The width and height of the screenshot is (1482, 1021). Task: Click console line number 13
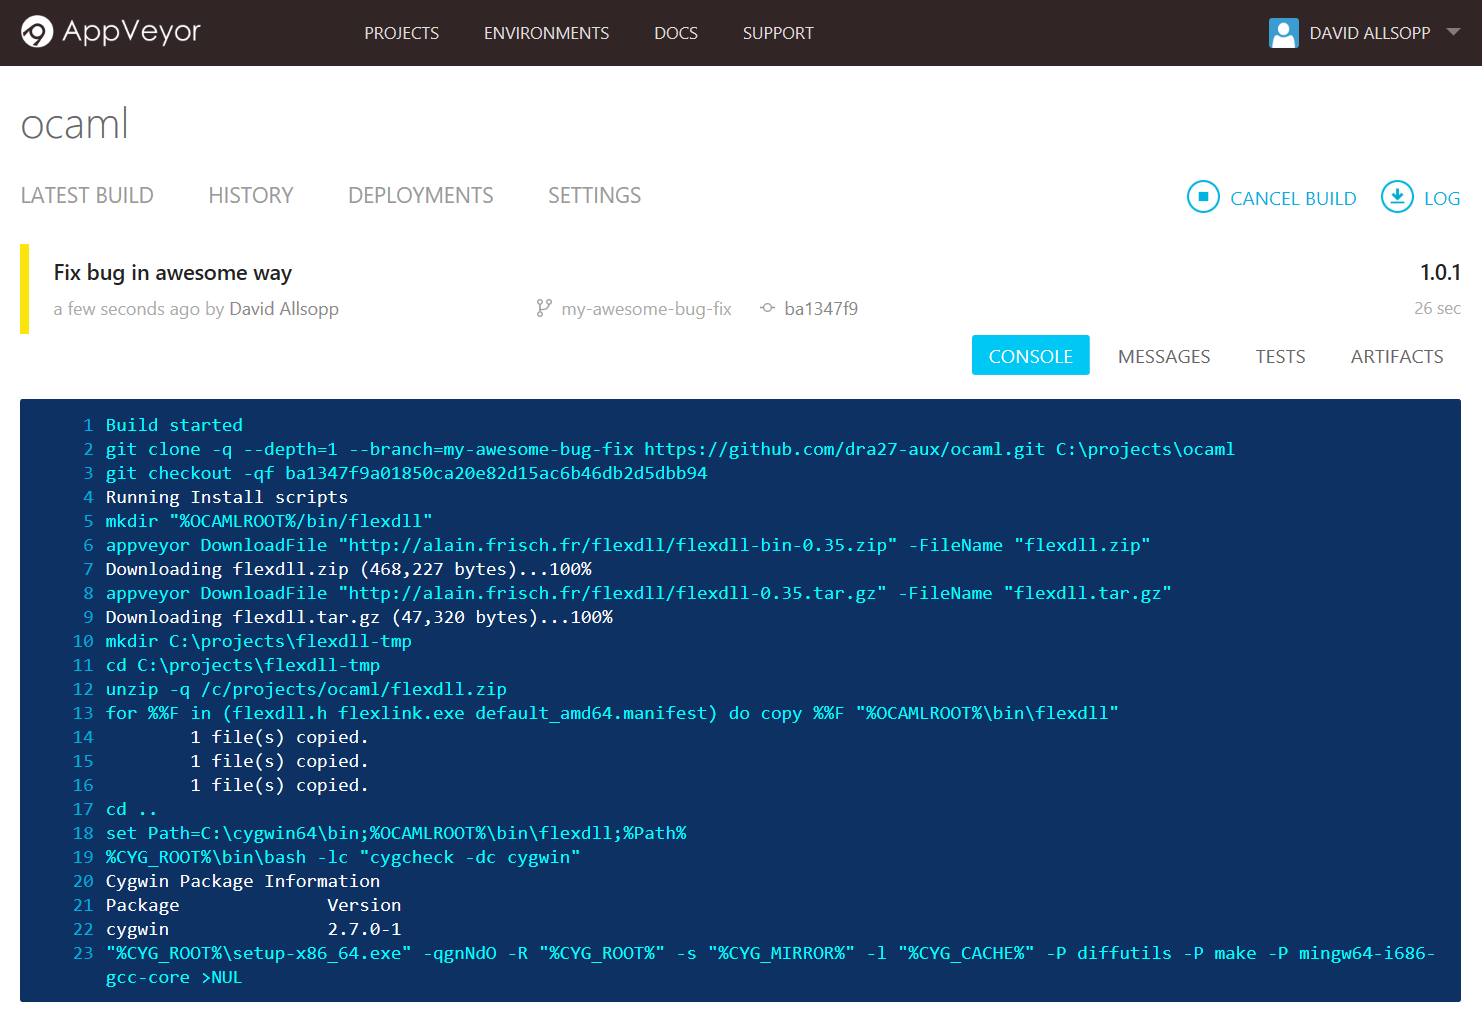[x=83, y=713]
